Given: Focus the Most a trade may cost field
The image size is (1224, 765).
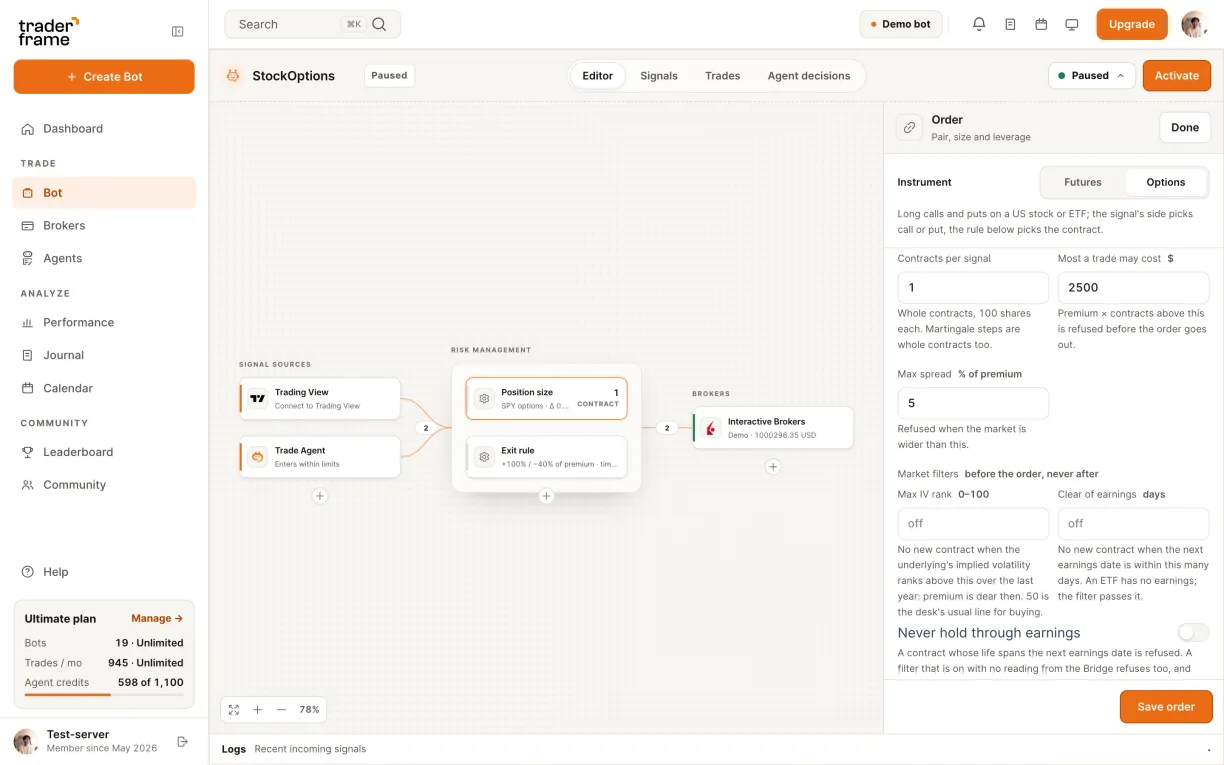Looking at the screenshot, I should coord(1133,287).
